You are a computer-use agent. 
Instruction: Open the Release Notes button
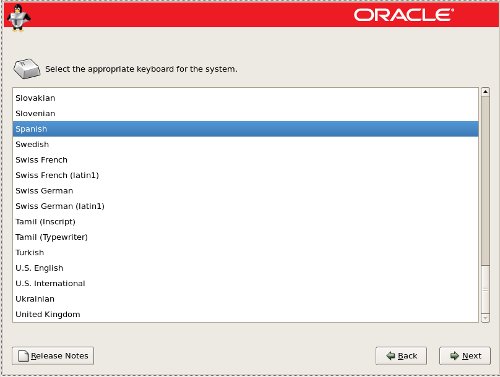coord(53,356)
